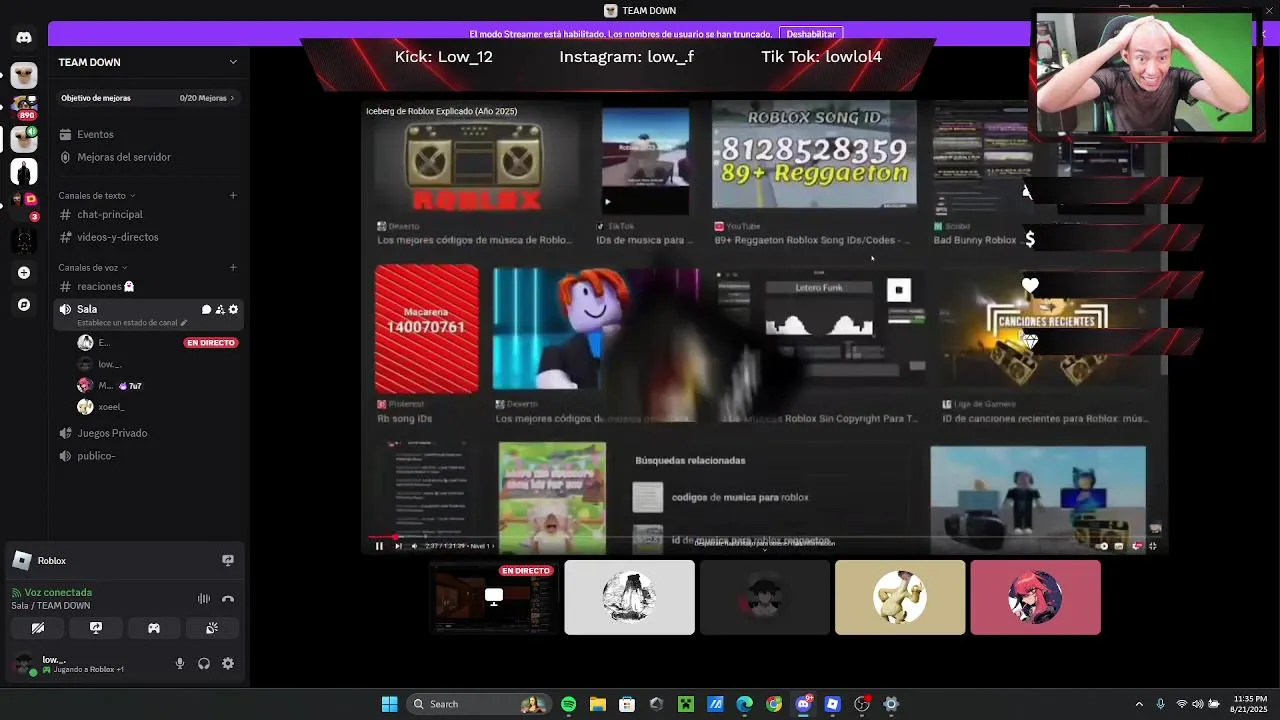Open clock showing 11:35 PM

tap(1250, 704)
